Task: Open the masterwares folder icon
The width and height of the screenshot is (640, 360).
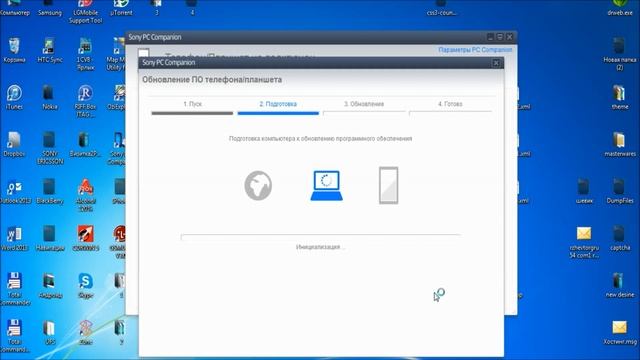Action: 620,144
